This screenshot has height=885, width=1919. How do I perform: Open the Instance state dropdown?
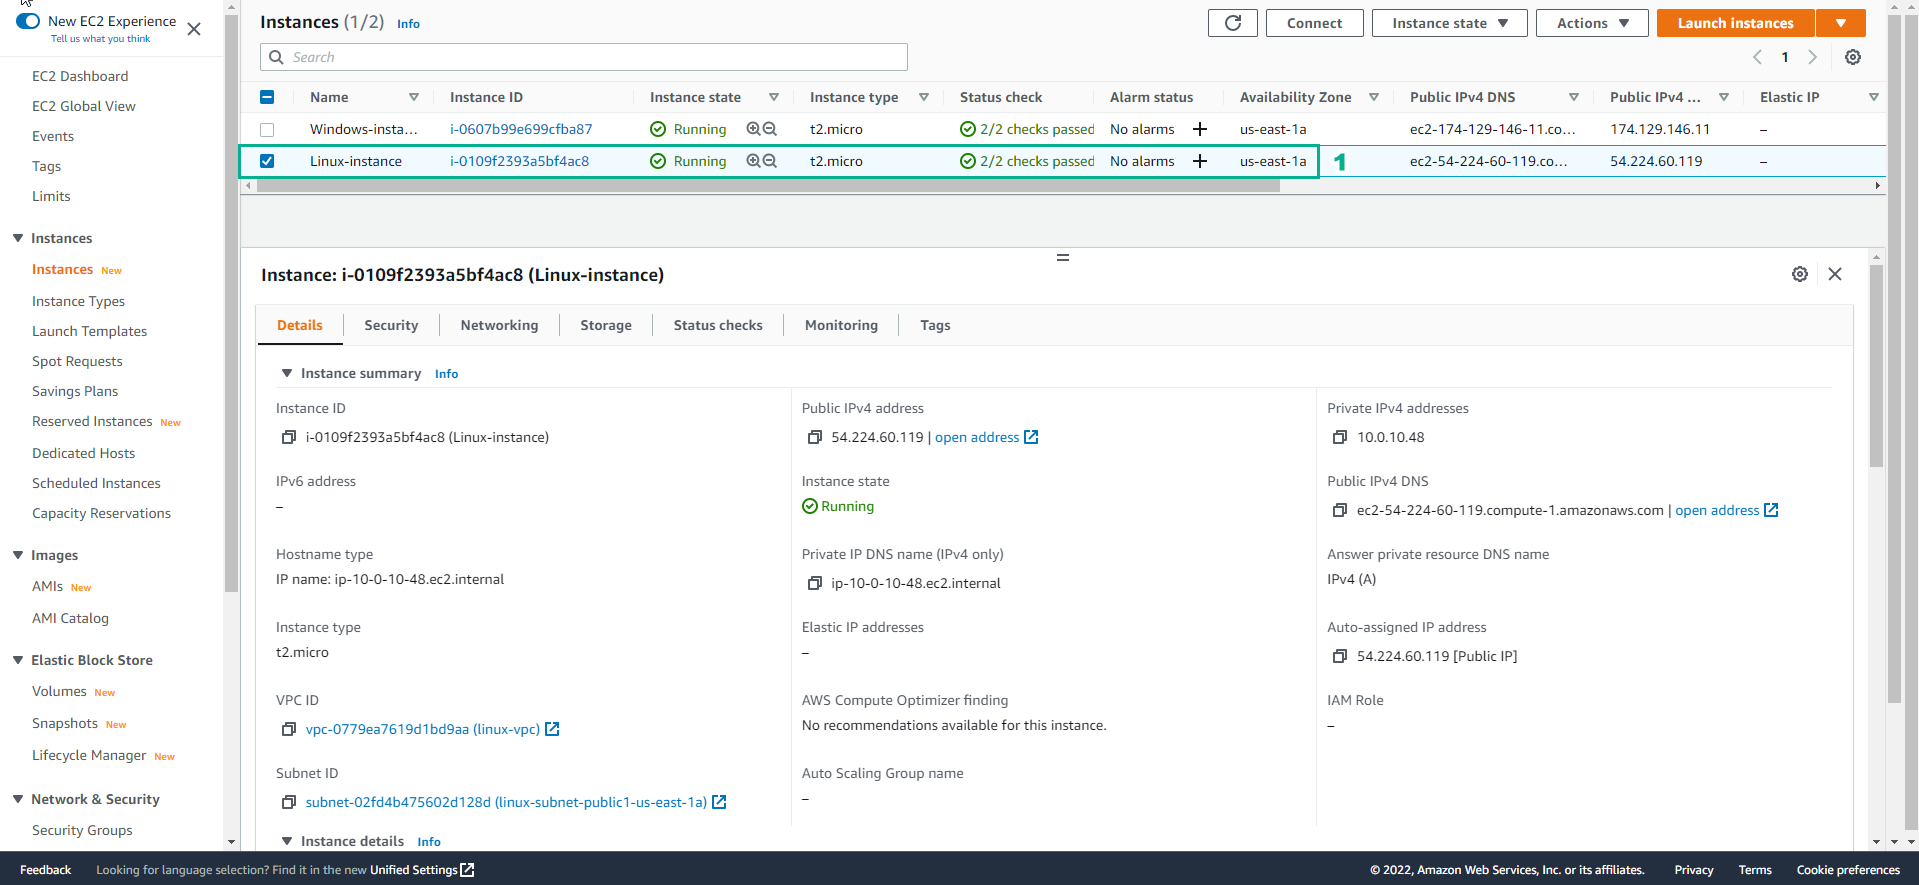coord(1449,23)
